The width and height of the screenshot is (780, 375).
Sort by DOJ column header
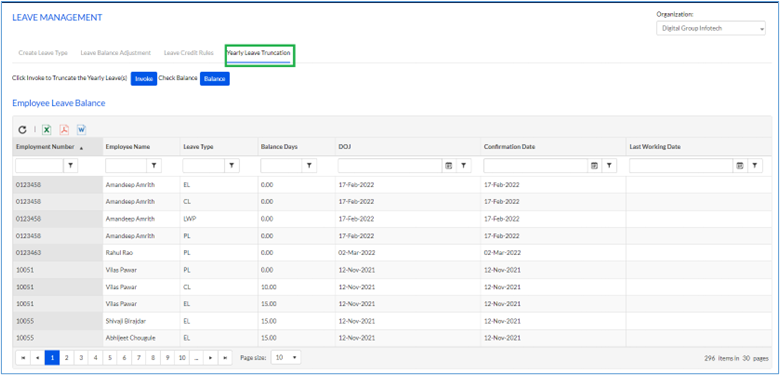coord(344,147)
